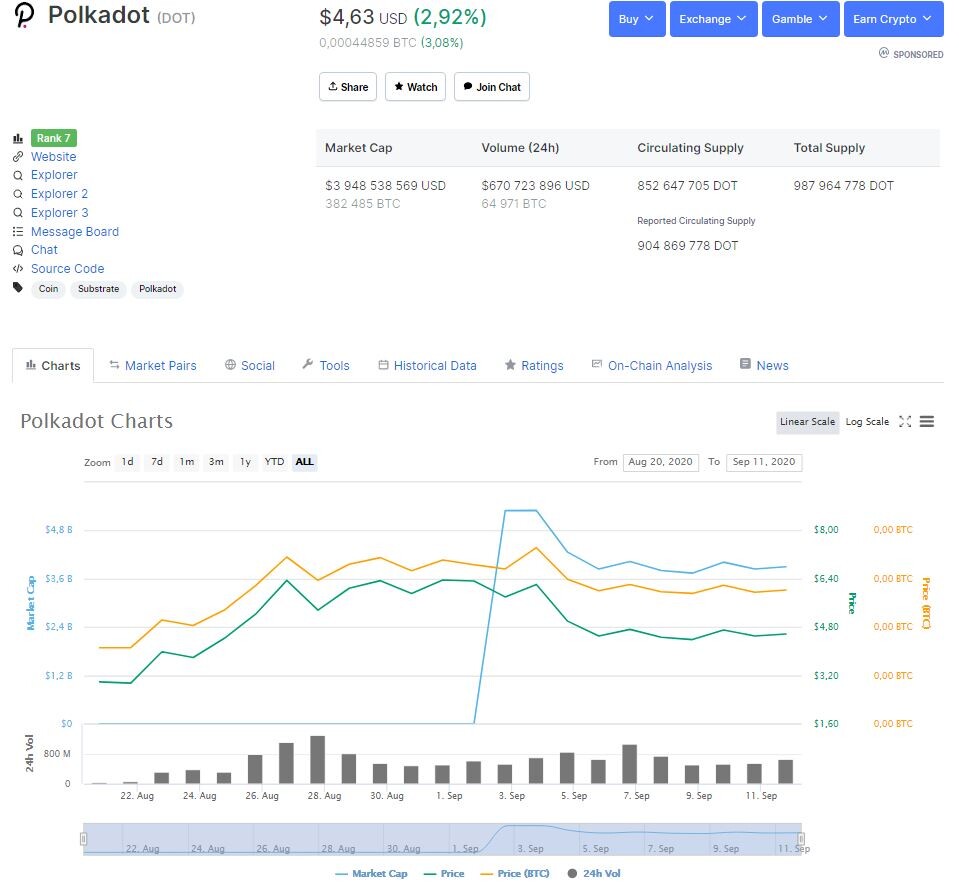Click the link icon beside Website

(x=18, y=157)
